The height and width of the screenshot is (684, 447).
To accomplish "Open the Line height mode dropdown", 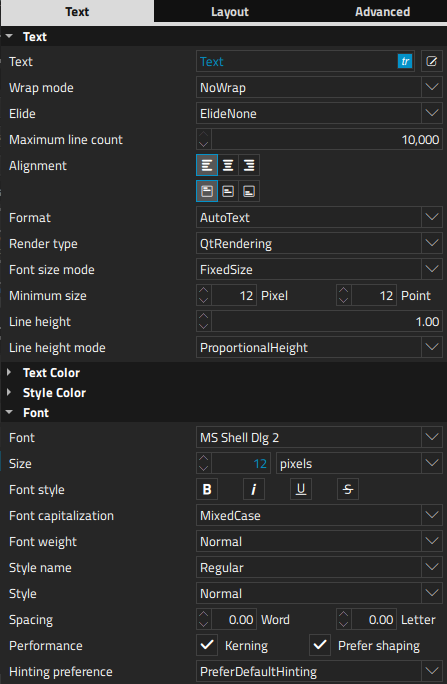I will (319, 348).
